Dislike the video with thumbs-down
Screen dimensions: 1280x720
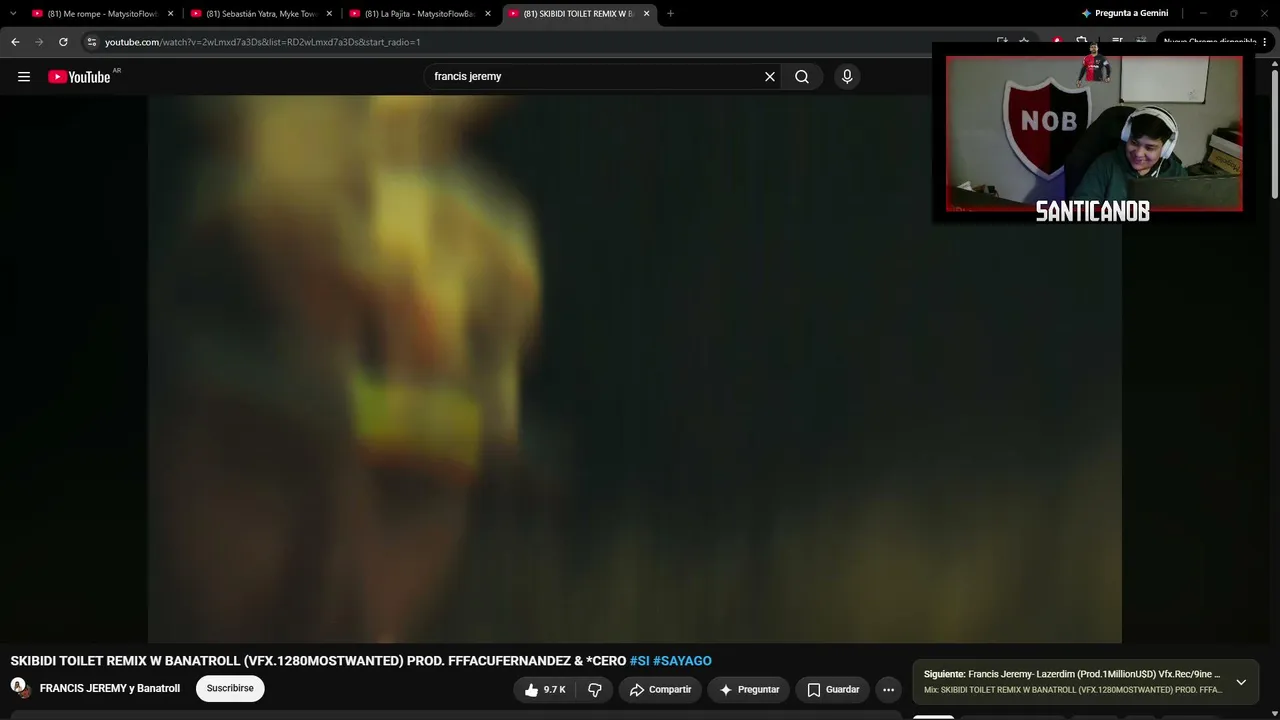point(595,690)
